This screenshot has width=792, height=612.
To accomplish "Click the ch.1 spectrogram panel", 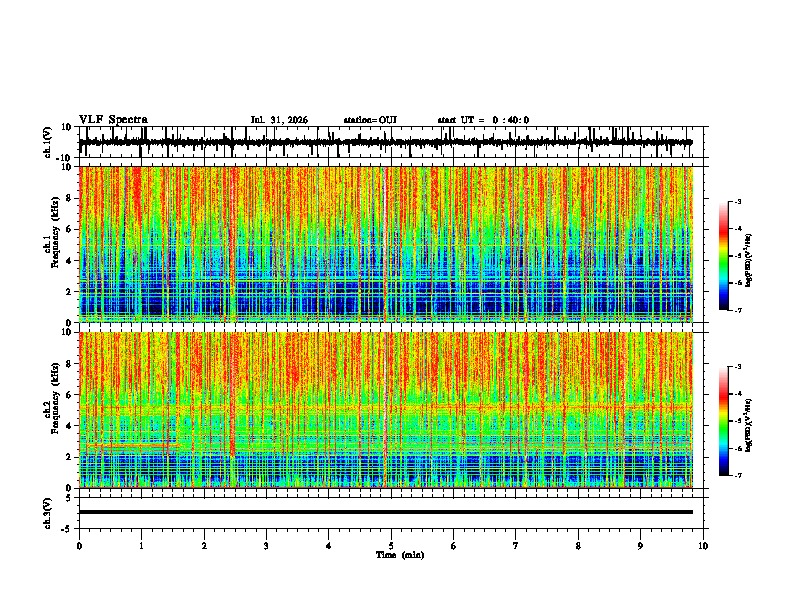I will tap(386, 244).
